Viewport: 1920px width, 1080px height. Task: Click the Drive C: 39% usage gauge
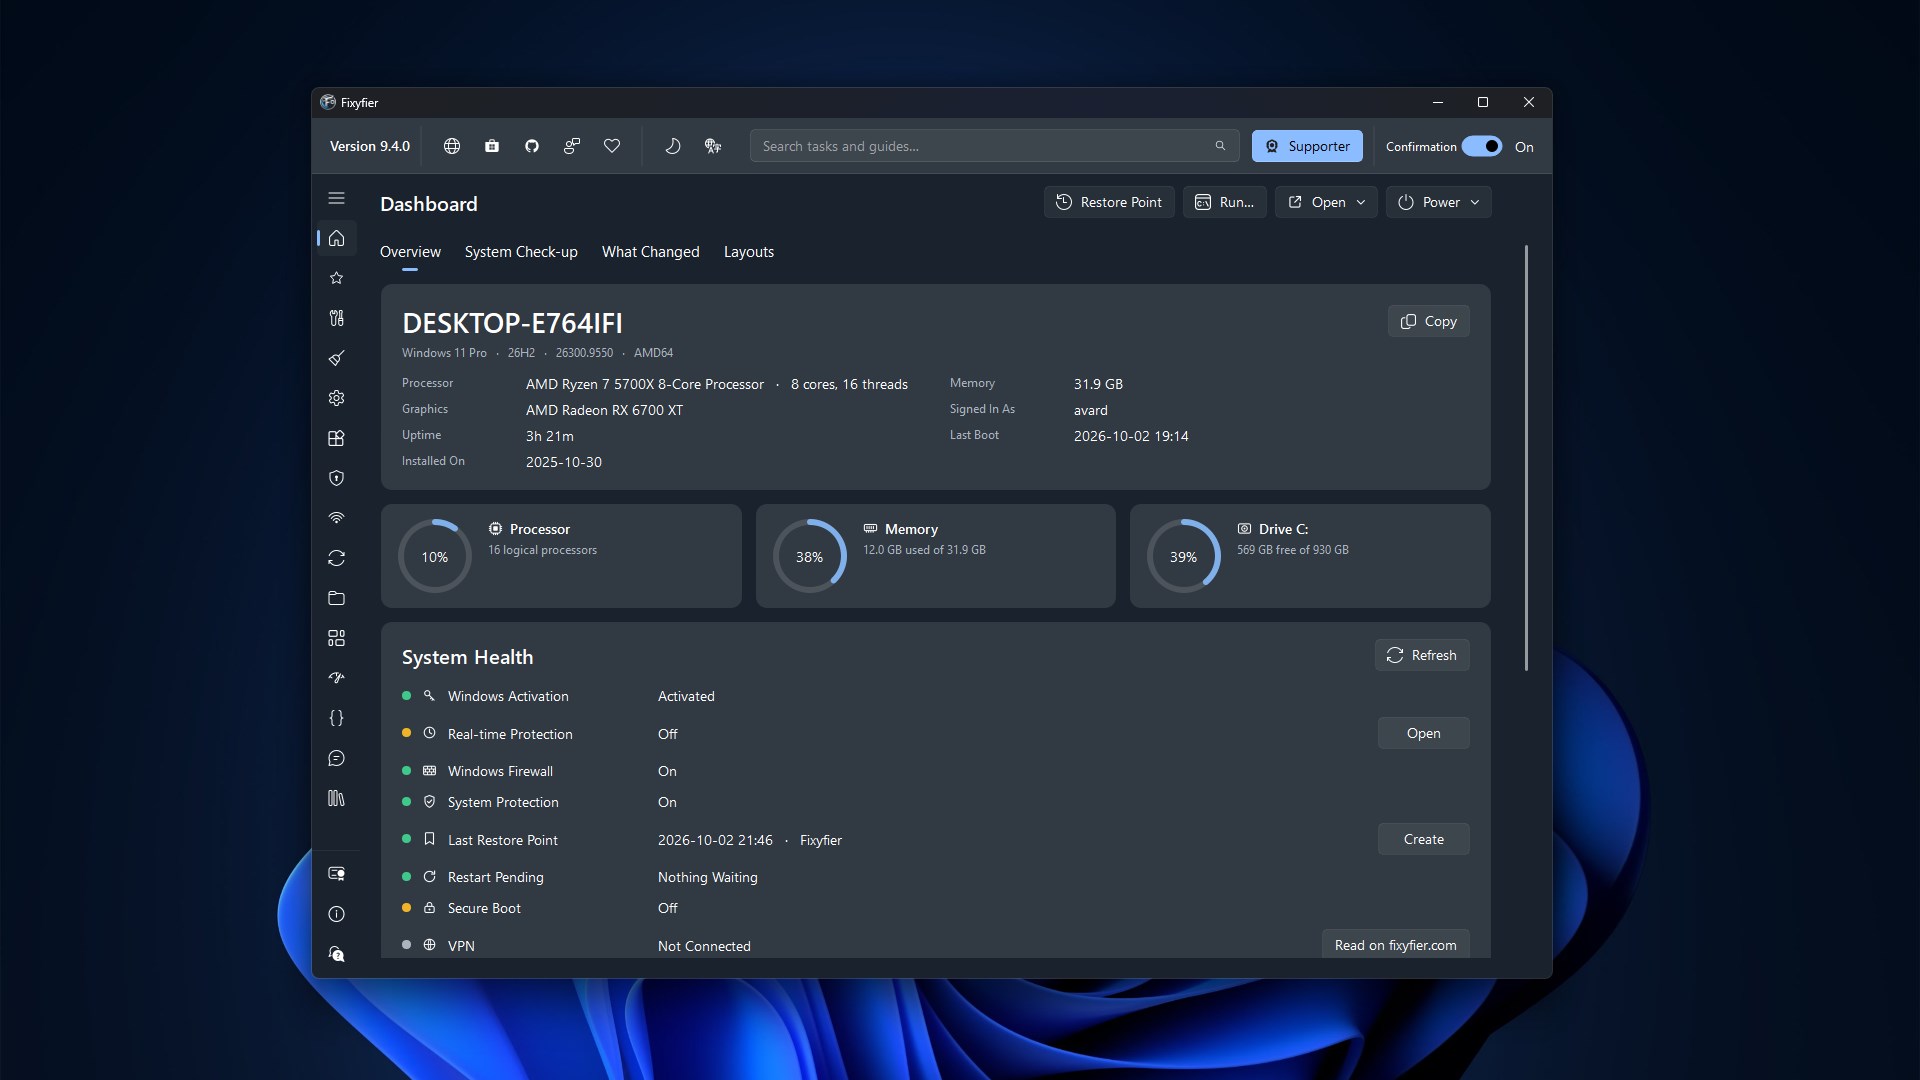(1184, 556)
